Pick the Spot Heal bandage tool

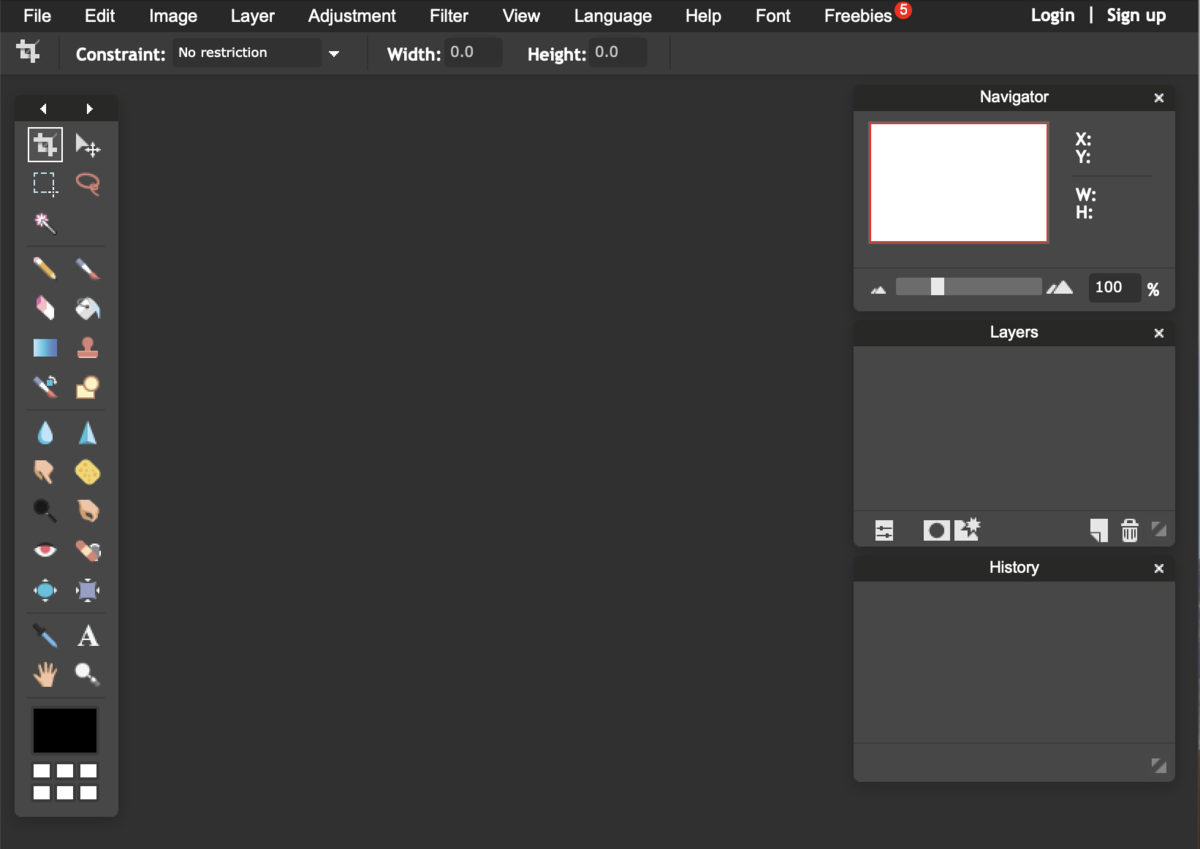[88, 550]
